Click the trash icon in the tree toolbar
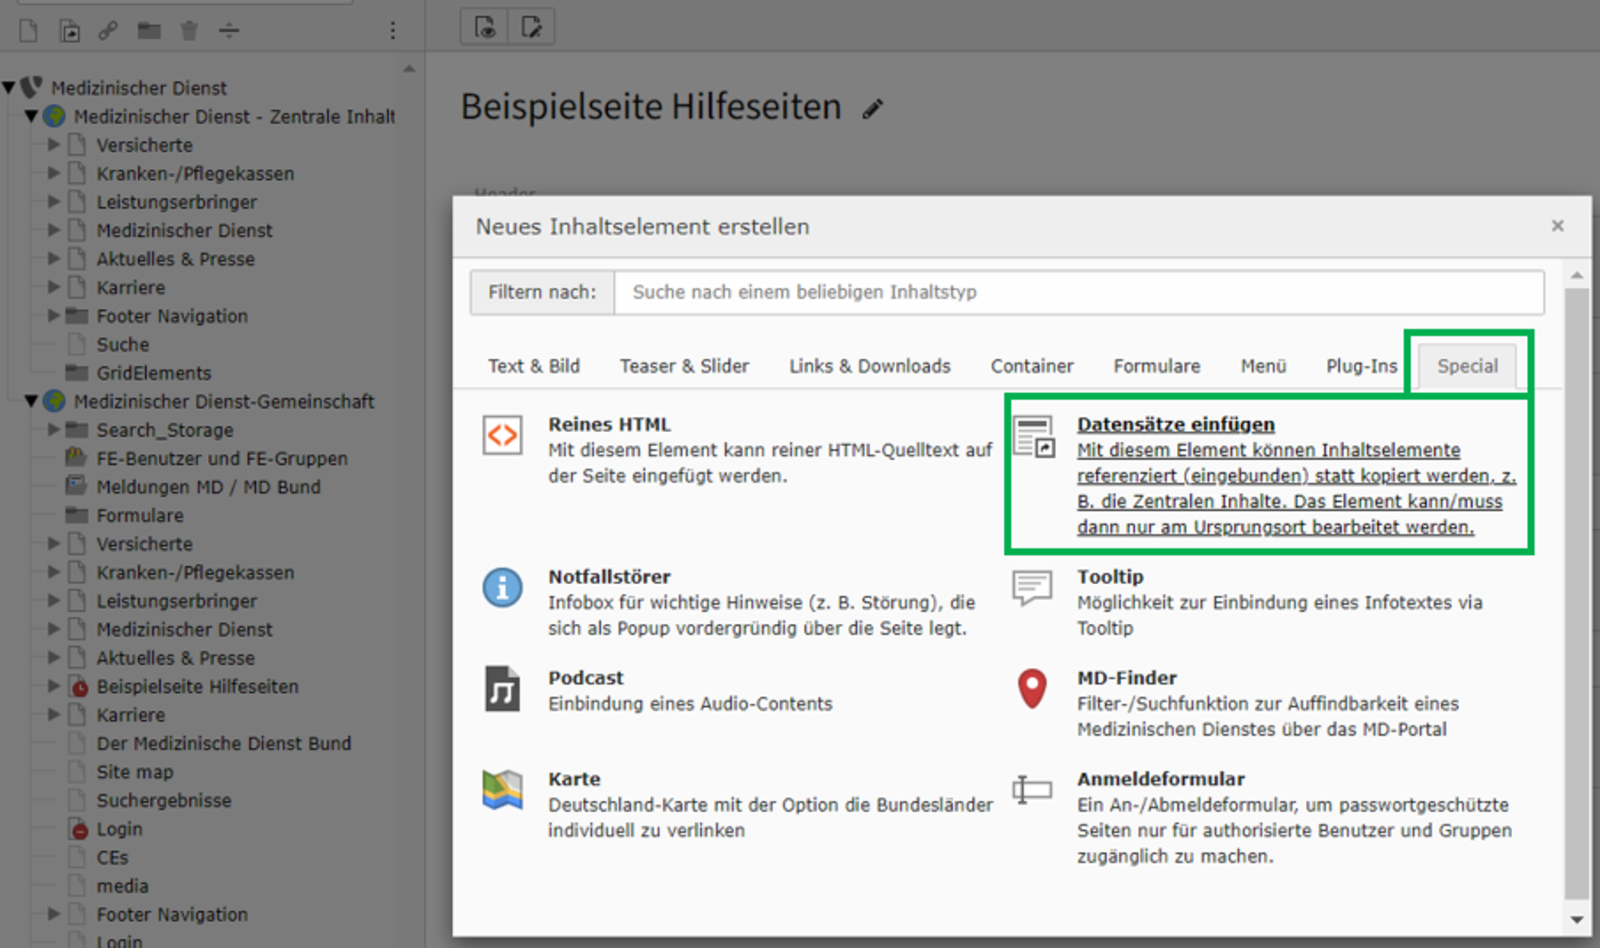Image resolution: width=1600 pixels, height=948 pixels. point(189,31)
